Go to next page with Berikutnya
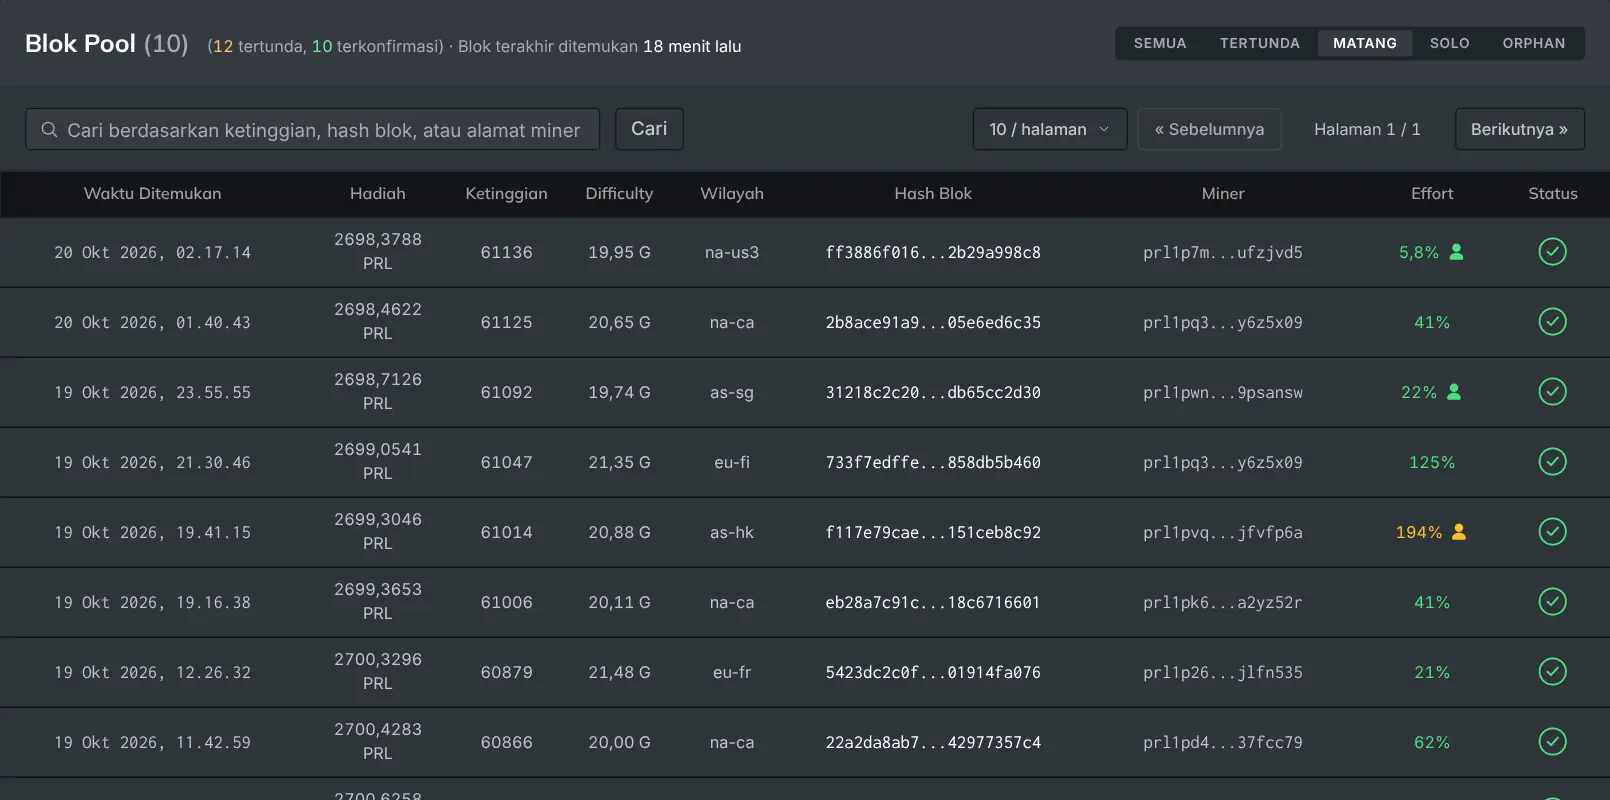Image resolution: width=1610 pixels, height=800 pixels. pos(1519,129)
